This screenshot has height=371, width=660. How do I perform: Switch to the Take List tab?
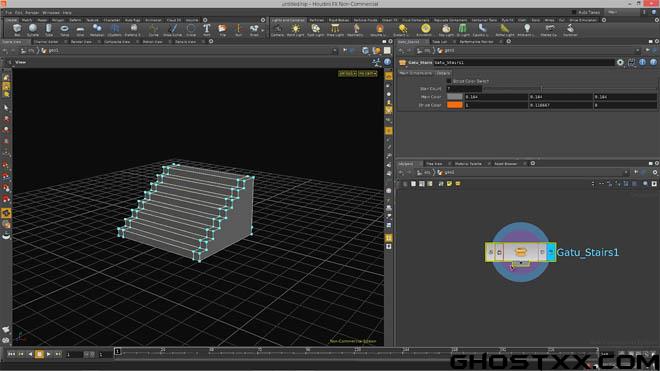tap(440, 42)
